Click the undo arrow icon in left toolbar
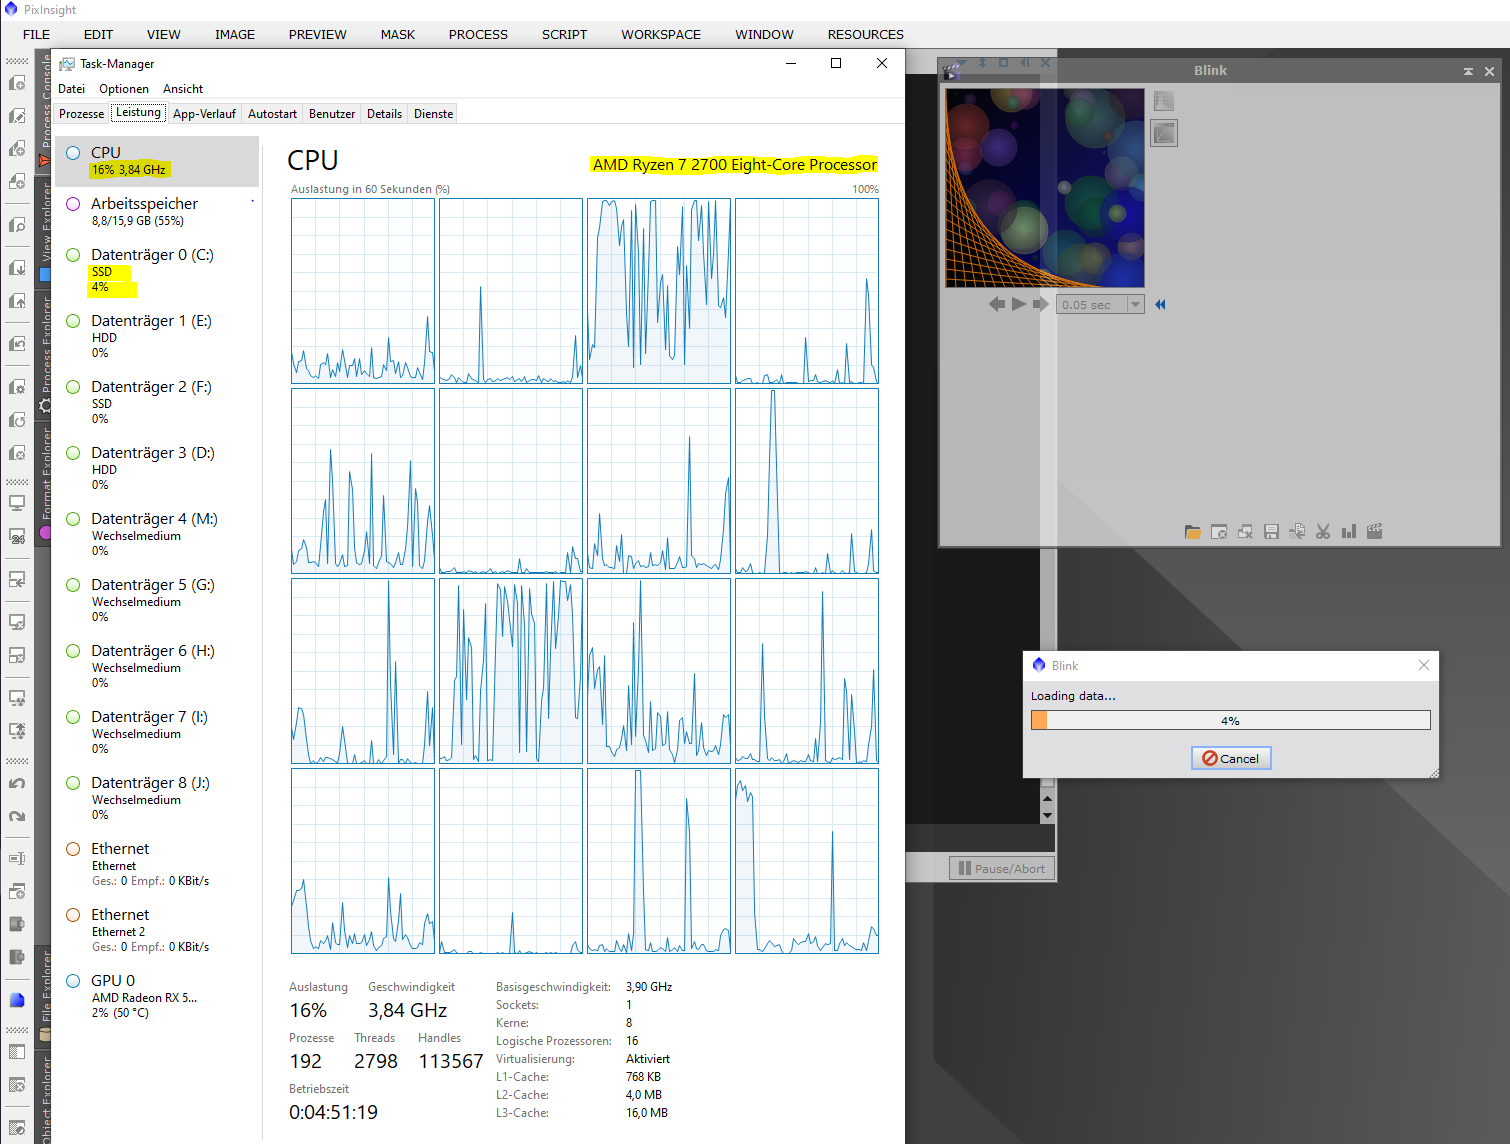1510x1144 pixels. 17,783
